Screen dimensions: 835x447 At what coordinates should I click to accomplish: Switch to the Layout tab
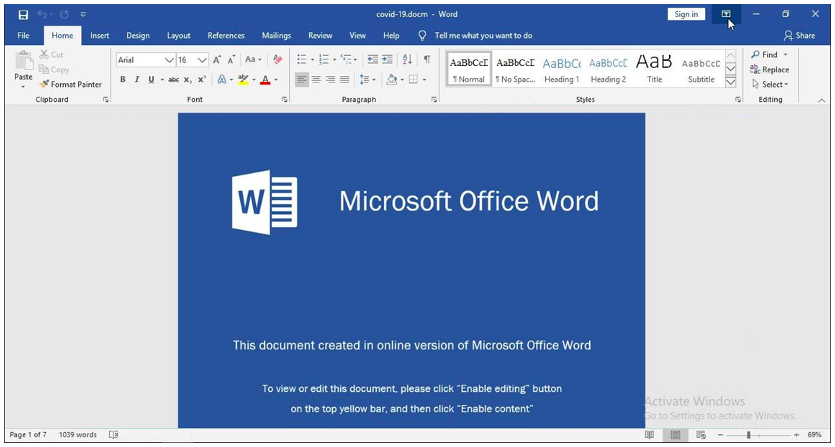tap(178, 36)
